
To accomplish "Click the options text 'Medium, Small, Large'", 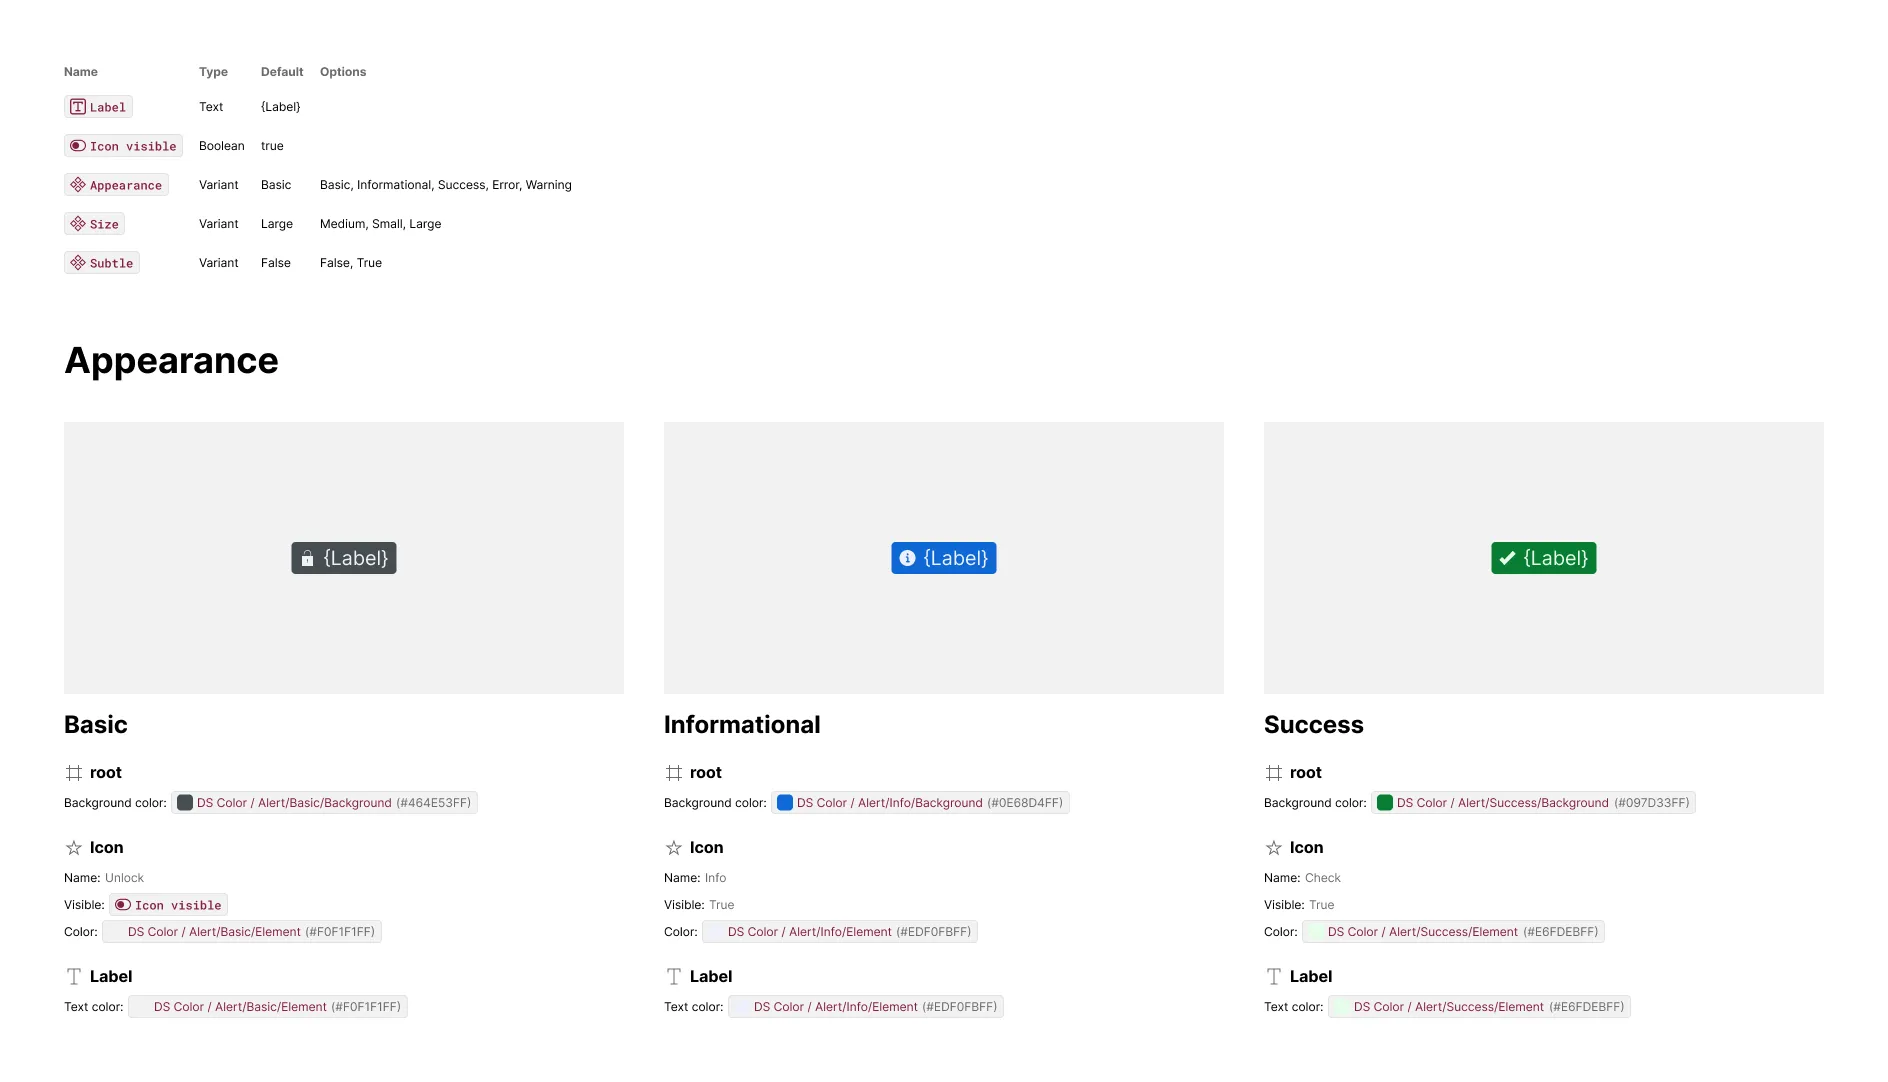I will pyautogui.click(x=380, y=224).
